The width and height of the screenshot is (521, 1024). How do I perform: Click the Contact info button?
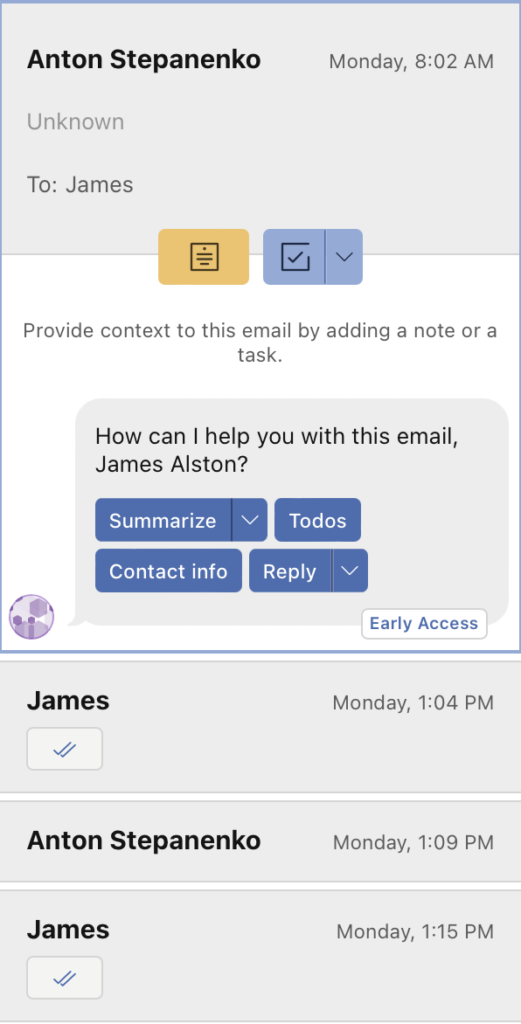(x=168, y=571)
